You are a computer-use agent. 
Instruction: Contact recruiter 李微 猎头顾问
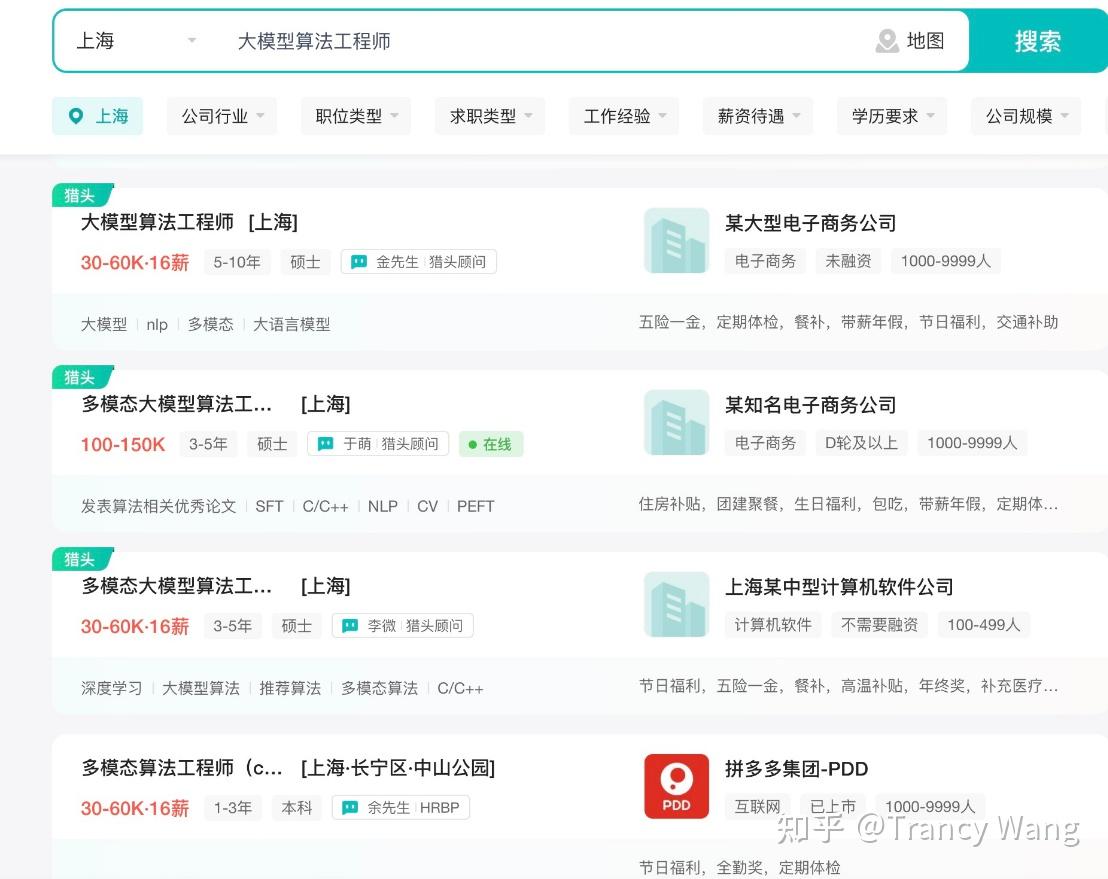[403, 625]
